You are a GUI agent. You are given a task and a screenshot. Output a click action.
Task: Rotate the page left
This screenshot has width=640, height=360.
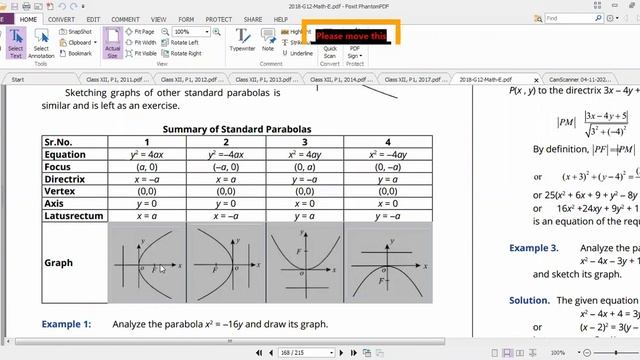(180, 42)
